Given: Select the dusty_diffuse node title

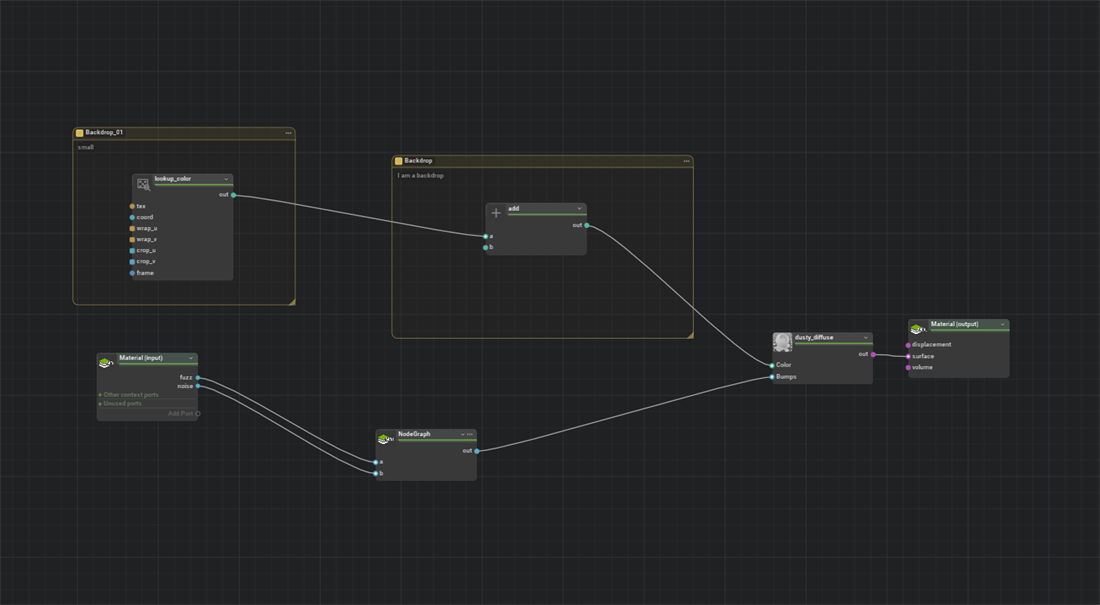Looking at the screenshot, I should click(814, 338).
